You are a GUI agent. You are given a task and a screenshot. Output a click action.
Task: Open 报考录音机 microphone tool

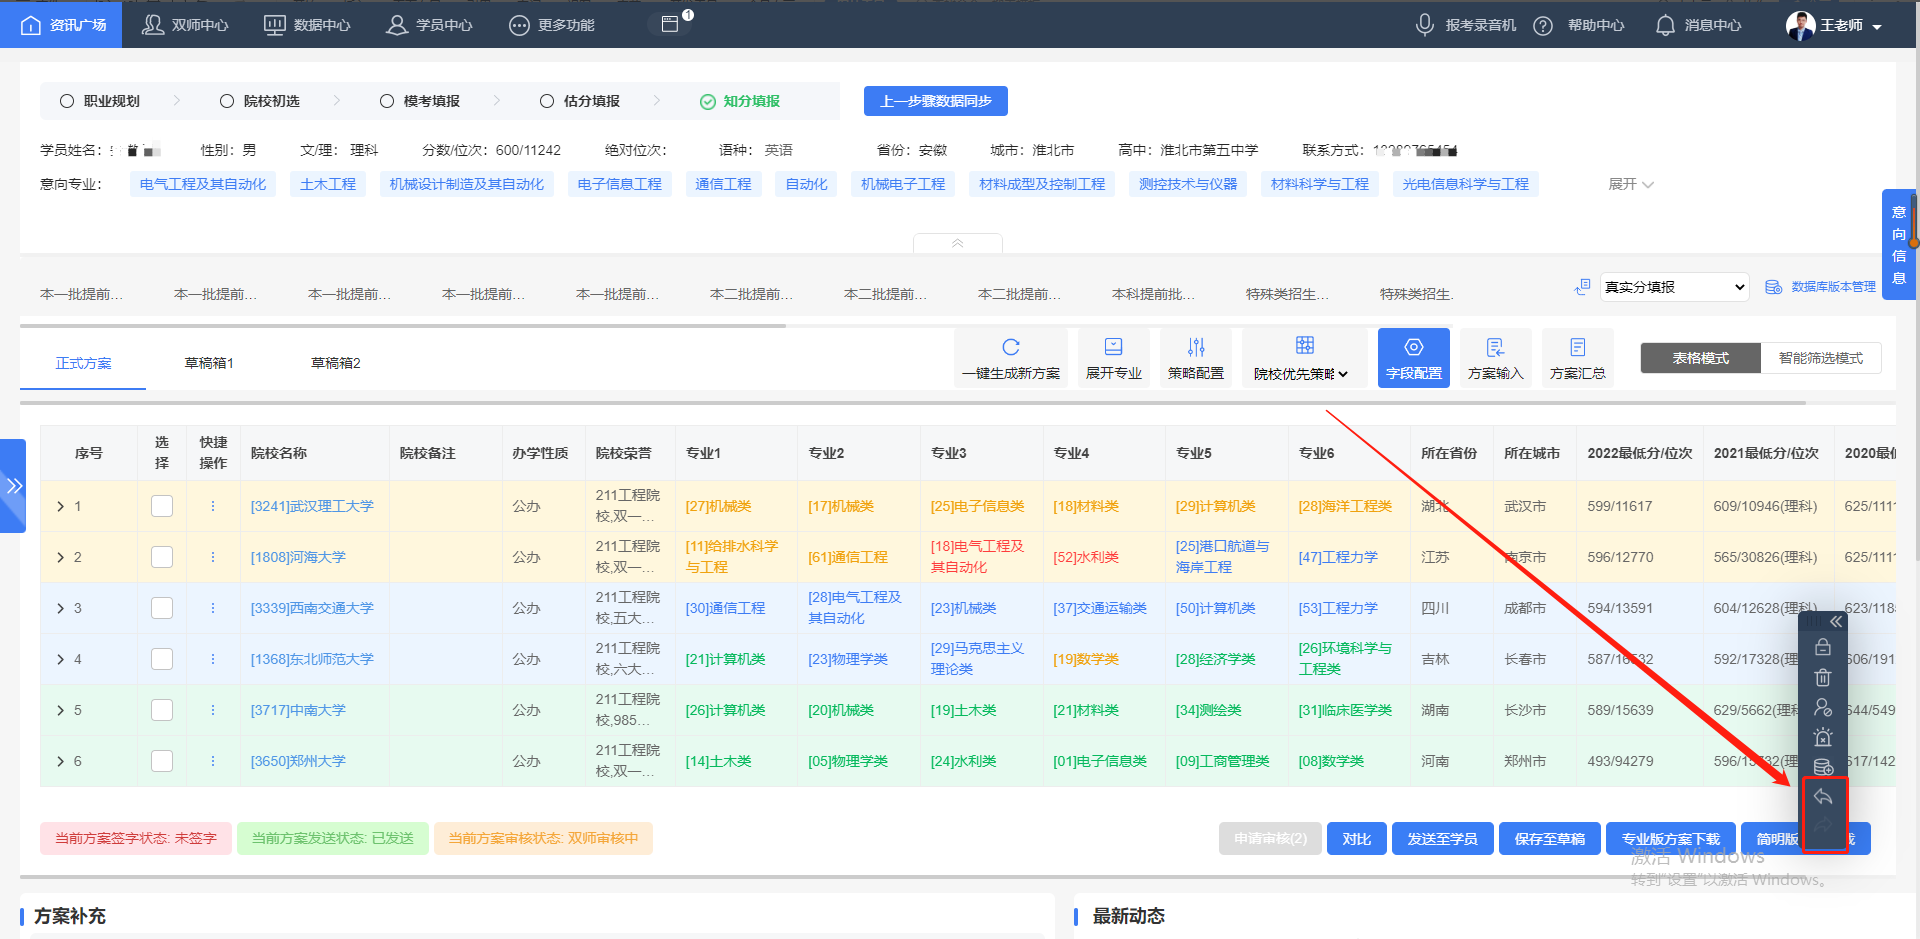pos(1465,24)
